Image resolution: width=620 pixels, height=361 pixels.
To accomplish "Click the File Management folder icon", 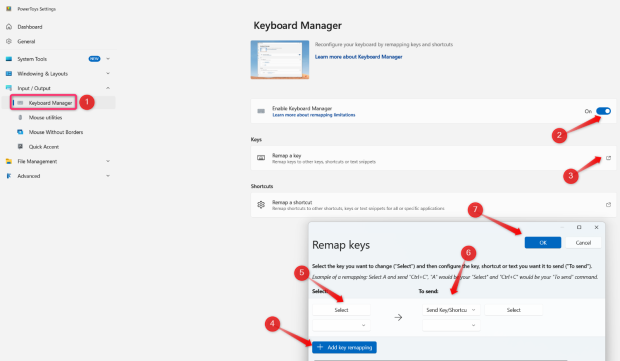I will (x=9, y=161).
